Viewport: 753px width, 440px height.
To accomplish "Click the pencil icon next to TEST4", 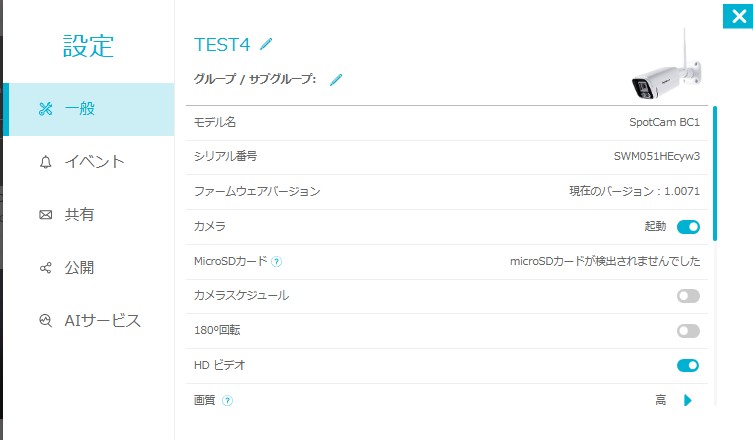I will tap(266, 44).
